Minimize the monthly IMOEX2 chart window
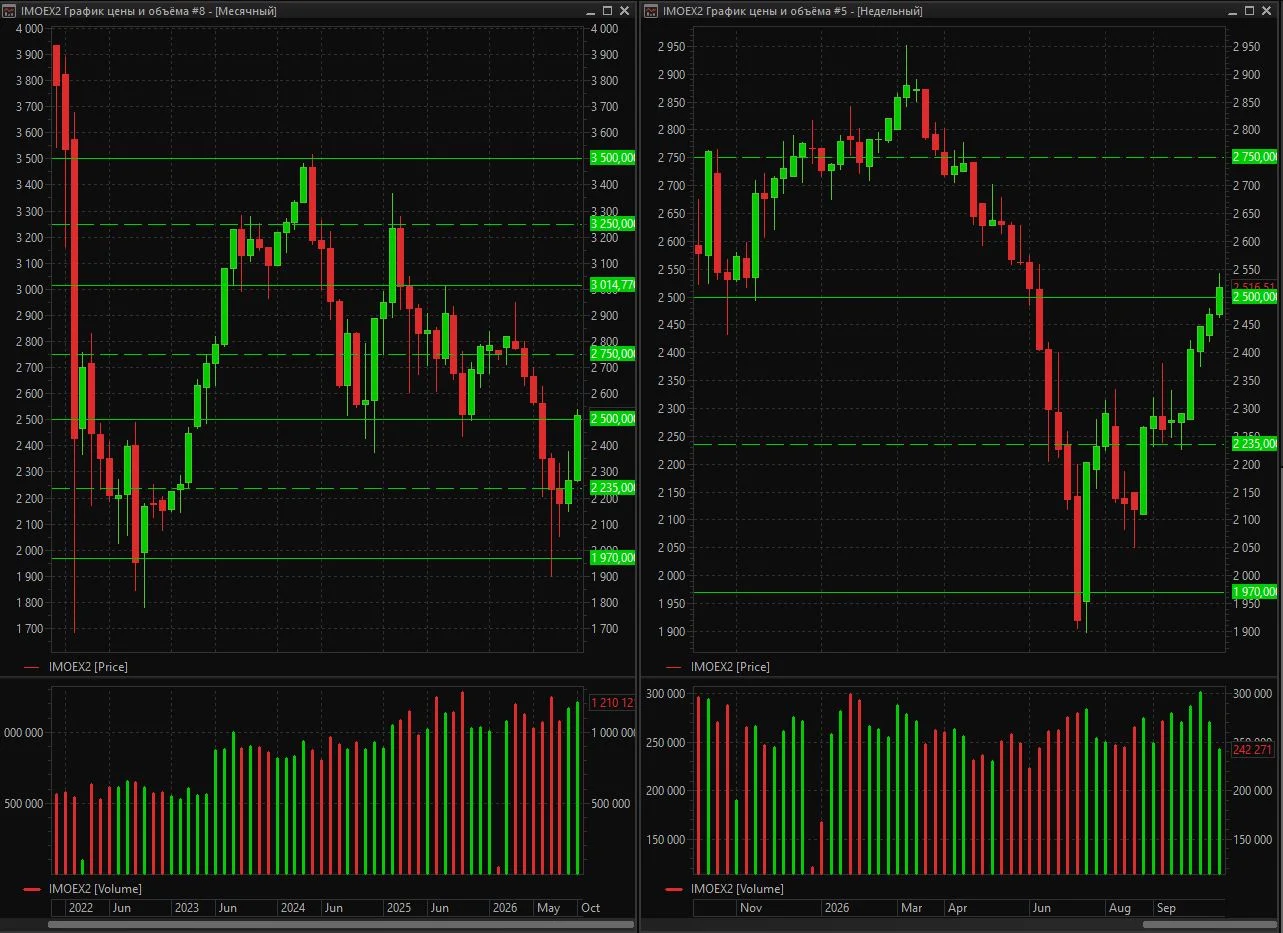The height and width of the screenshot is (933, 1283). [x=592, y=10]
